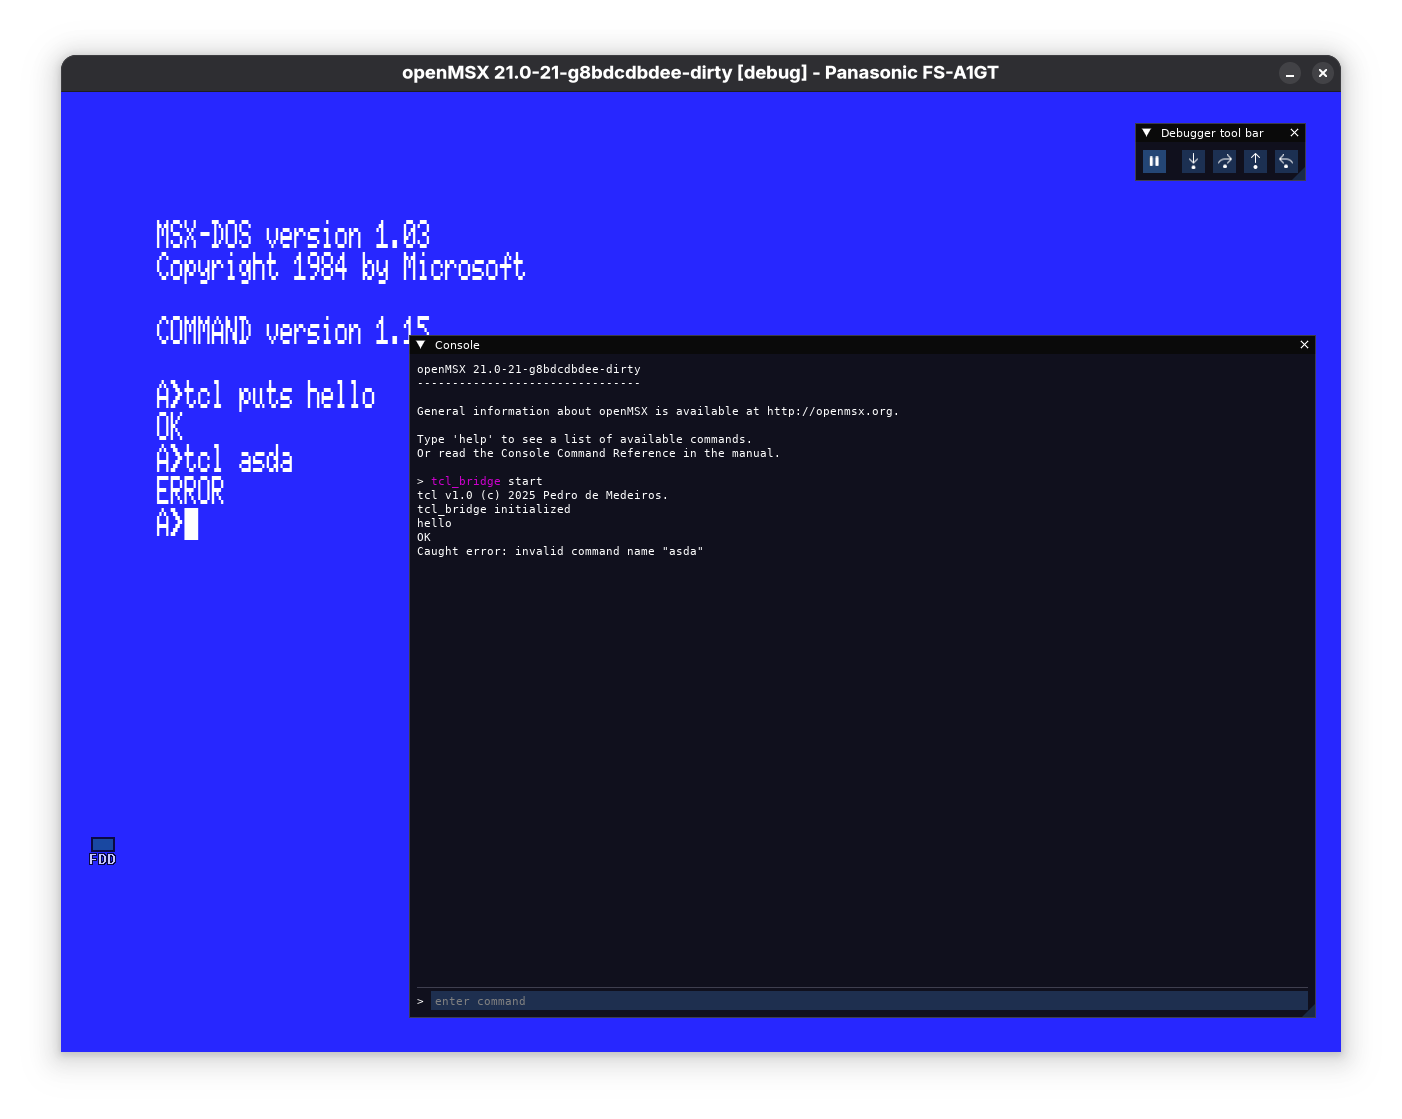
Task: Collapse the Console window
Action: [421, 345]
